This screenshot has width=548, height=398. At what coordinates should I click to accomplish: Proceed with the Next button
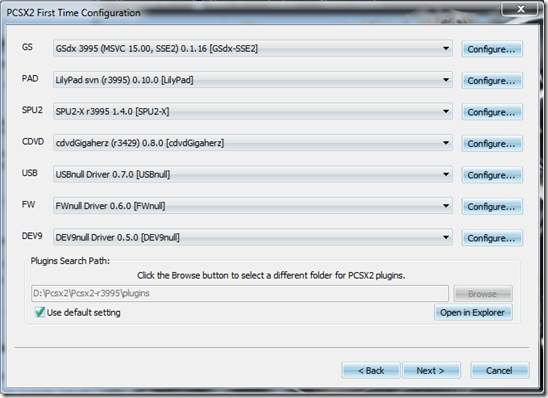coord(431,370)
